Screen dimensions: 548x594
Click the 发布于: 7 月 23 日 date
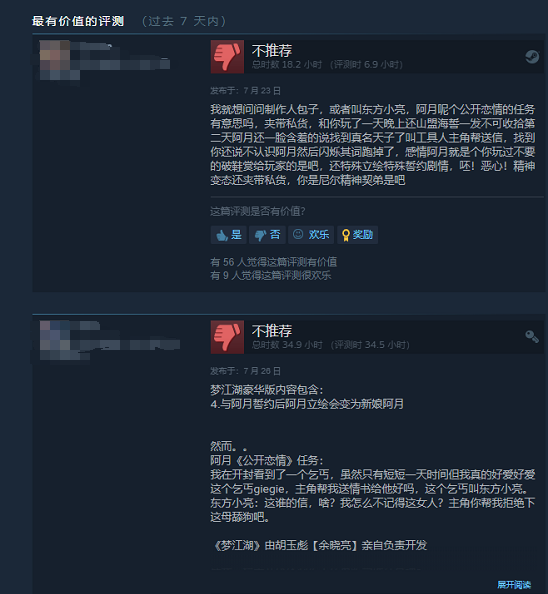coord(245,91)
